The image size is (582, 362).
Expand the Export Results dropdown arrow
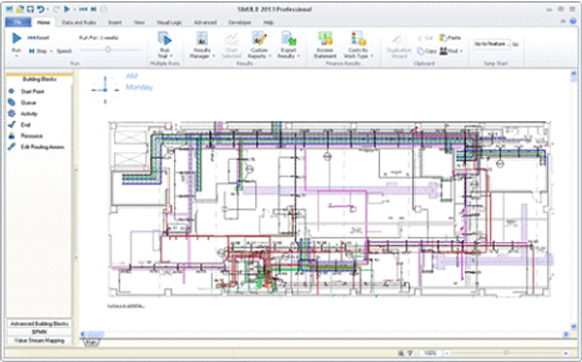click(298, 56)
